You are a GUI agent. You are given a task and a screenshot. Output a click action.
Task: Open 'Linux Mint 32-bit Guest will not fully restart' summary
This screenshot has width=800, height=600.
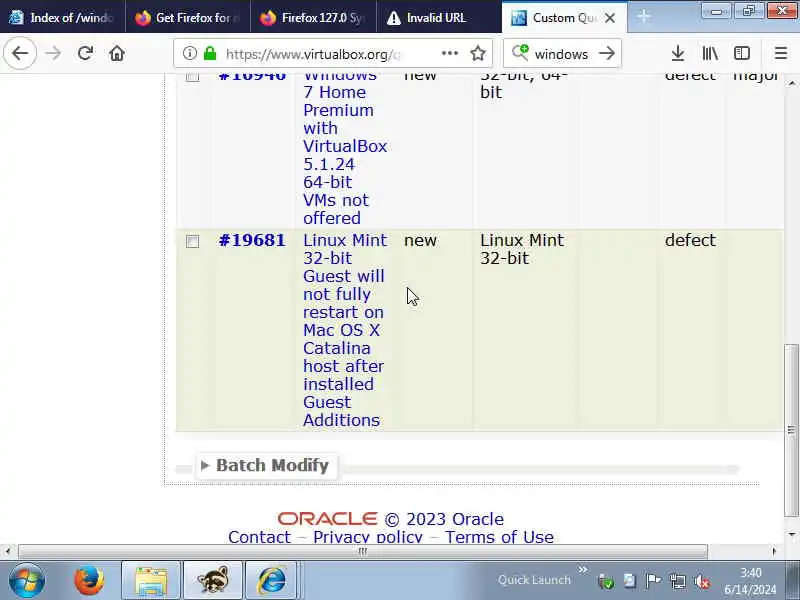(x=345, y=330)
